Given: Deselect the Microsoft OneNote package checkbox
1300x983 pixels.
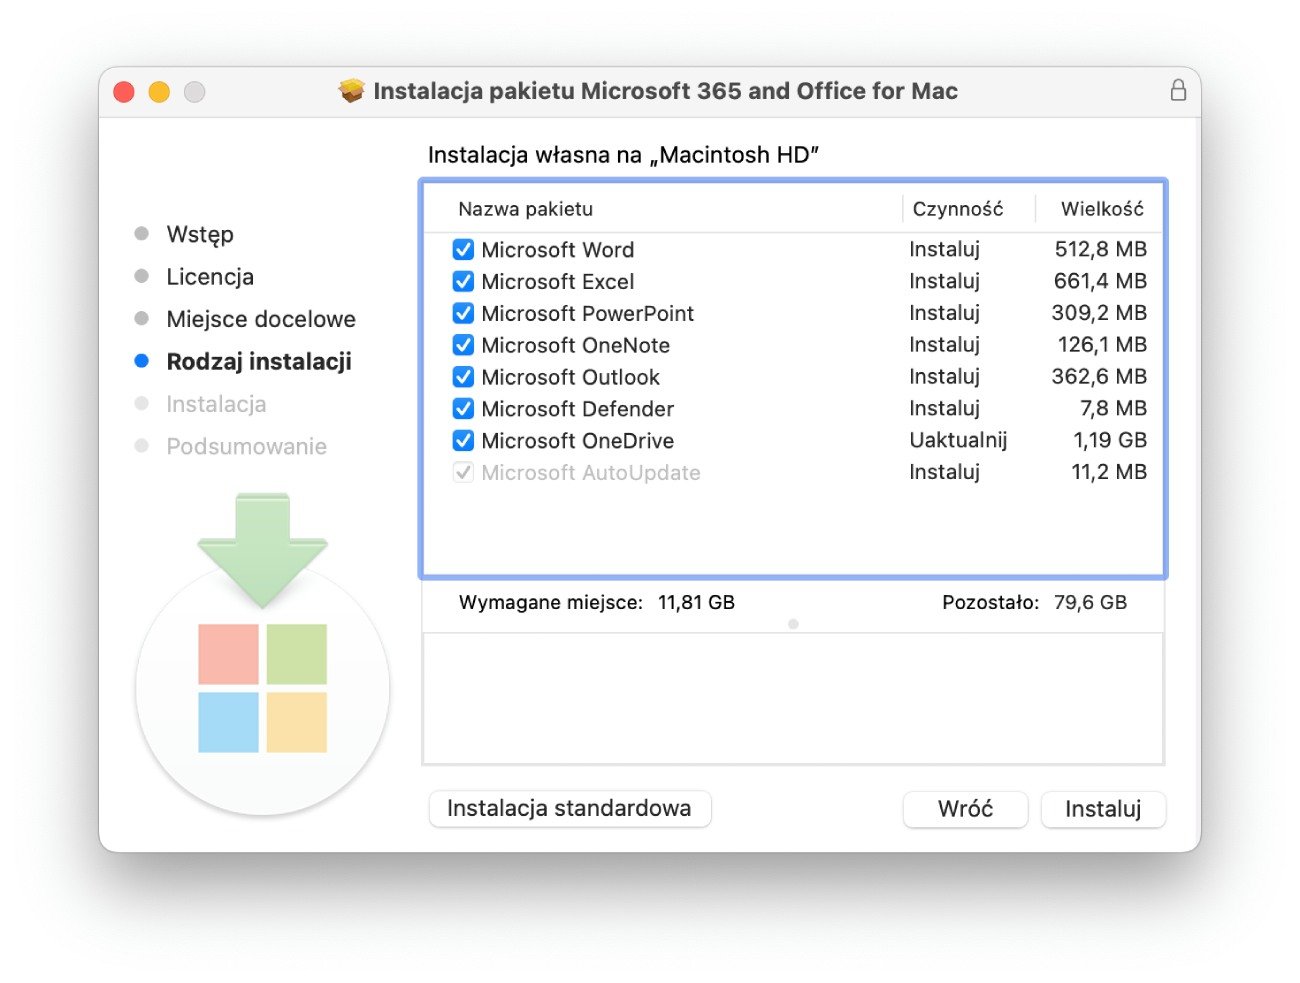Looking at the screenshot, I should pyautogui.click(x=463, y=345).
